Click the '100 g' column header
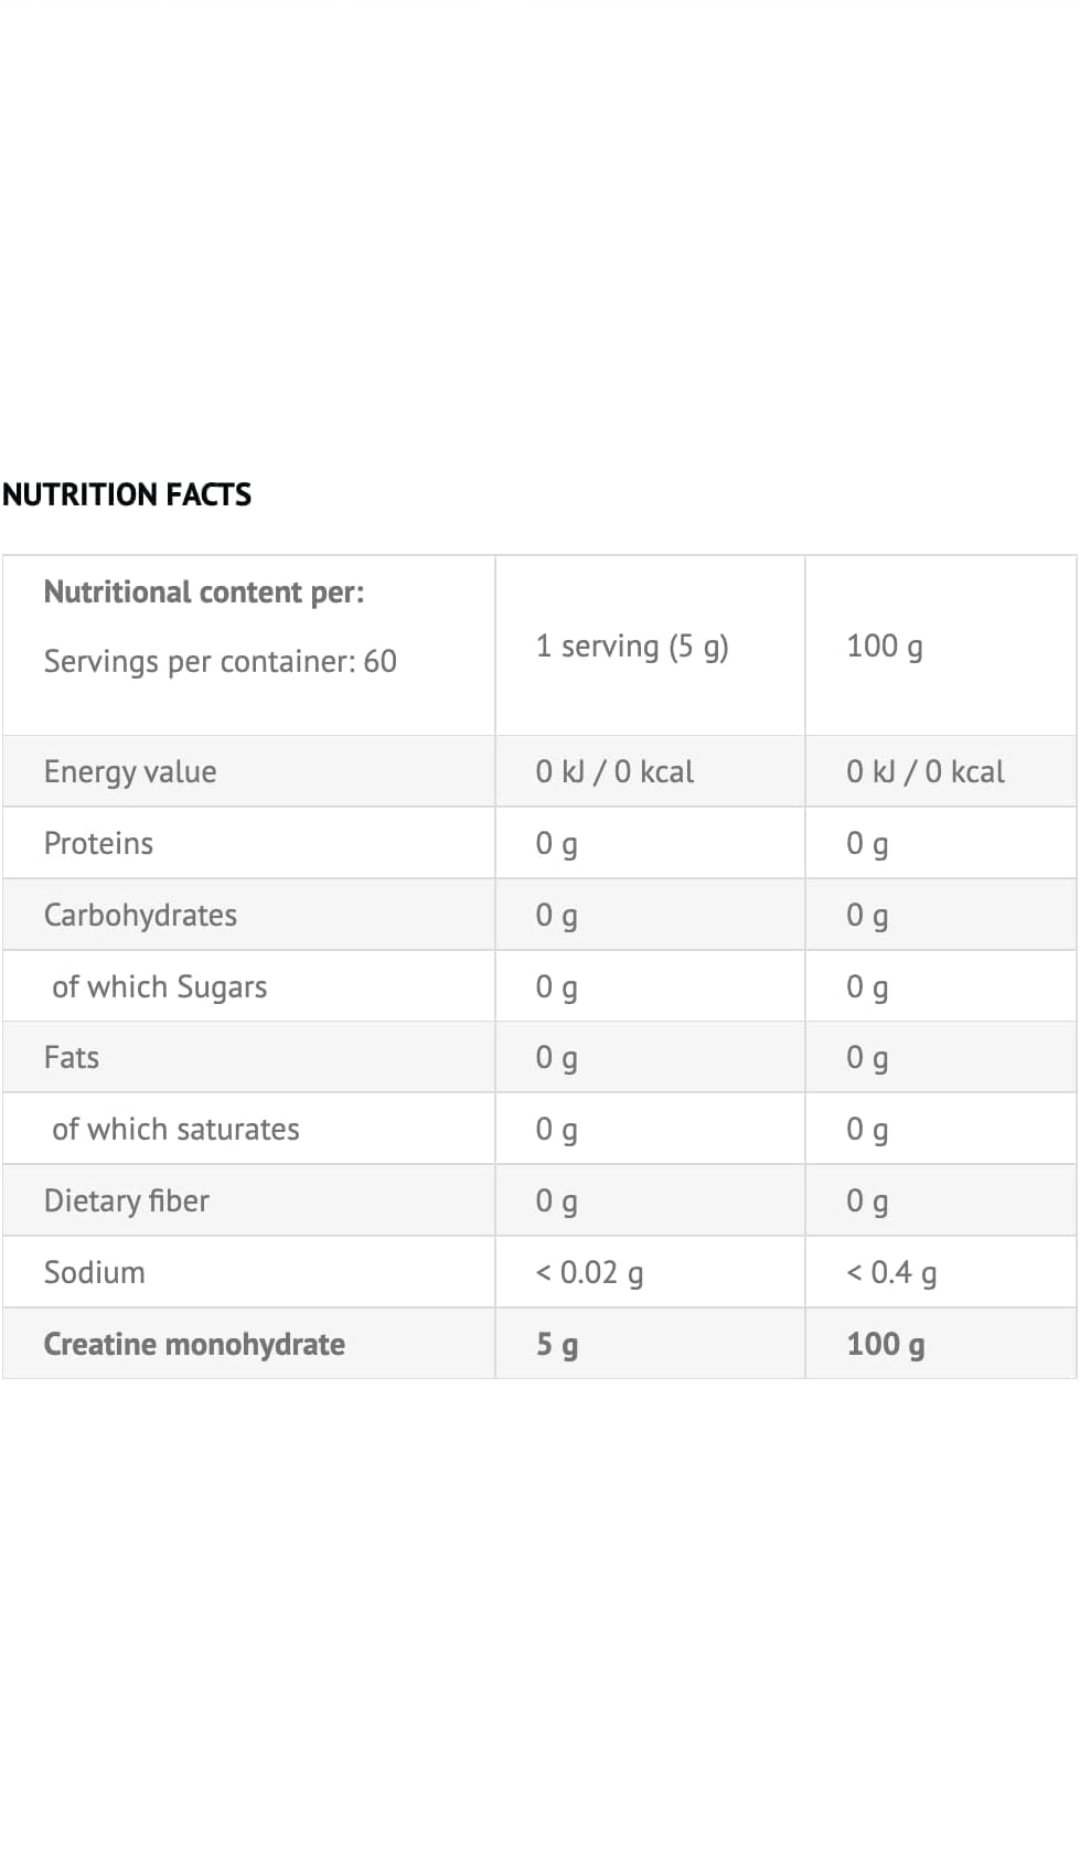Image resolution: width=1080 pixels, height=1851 pixels. (884, 646)
